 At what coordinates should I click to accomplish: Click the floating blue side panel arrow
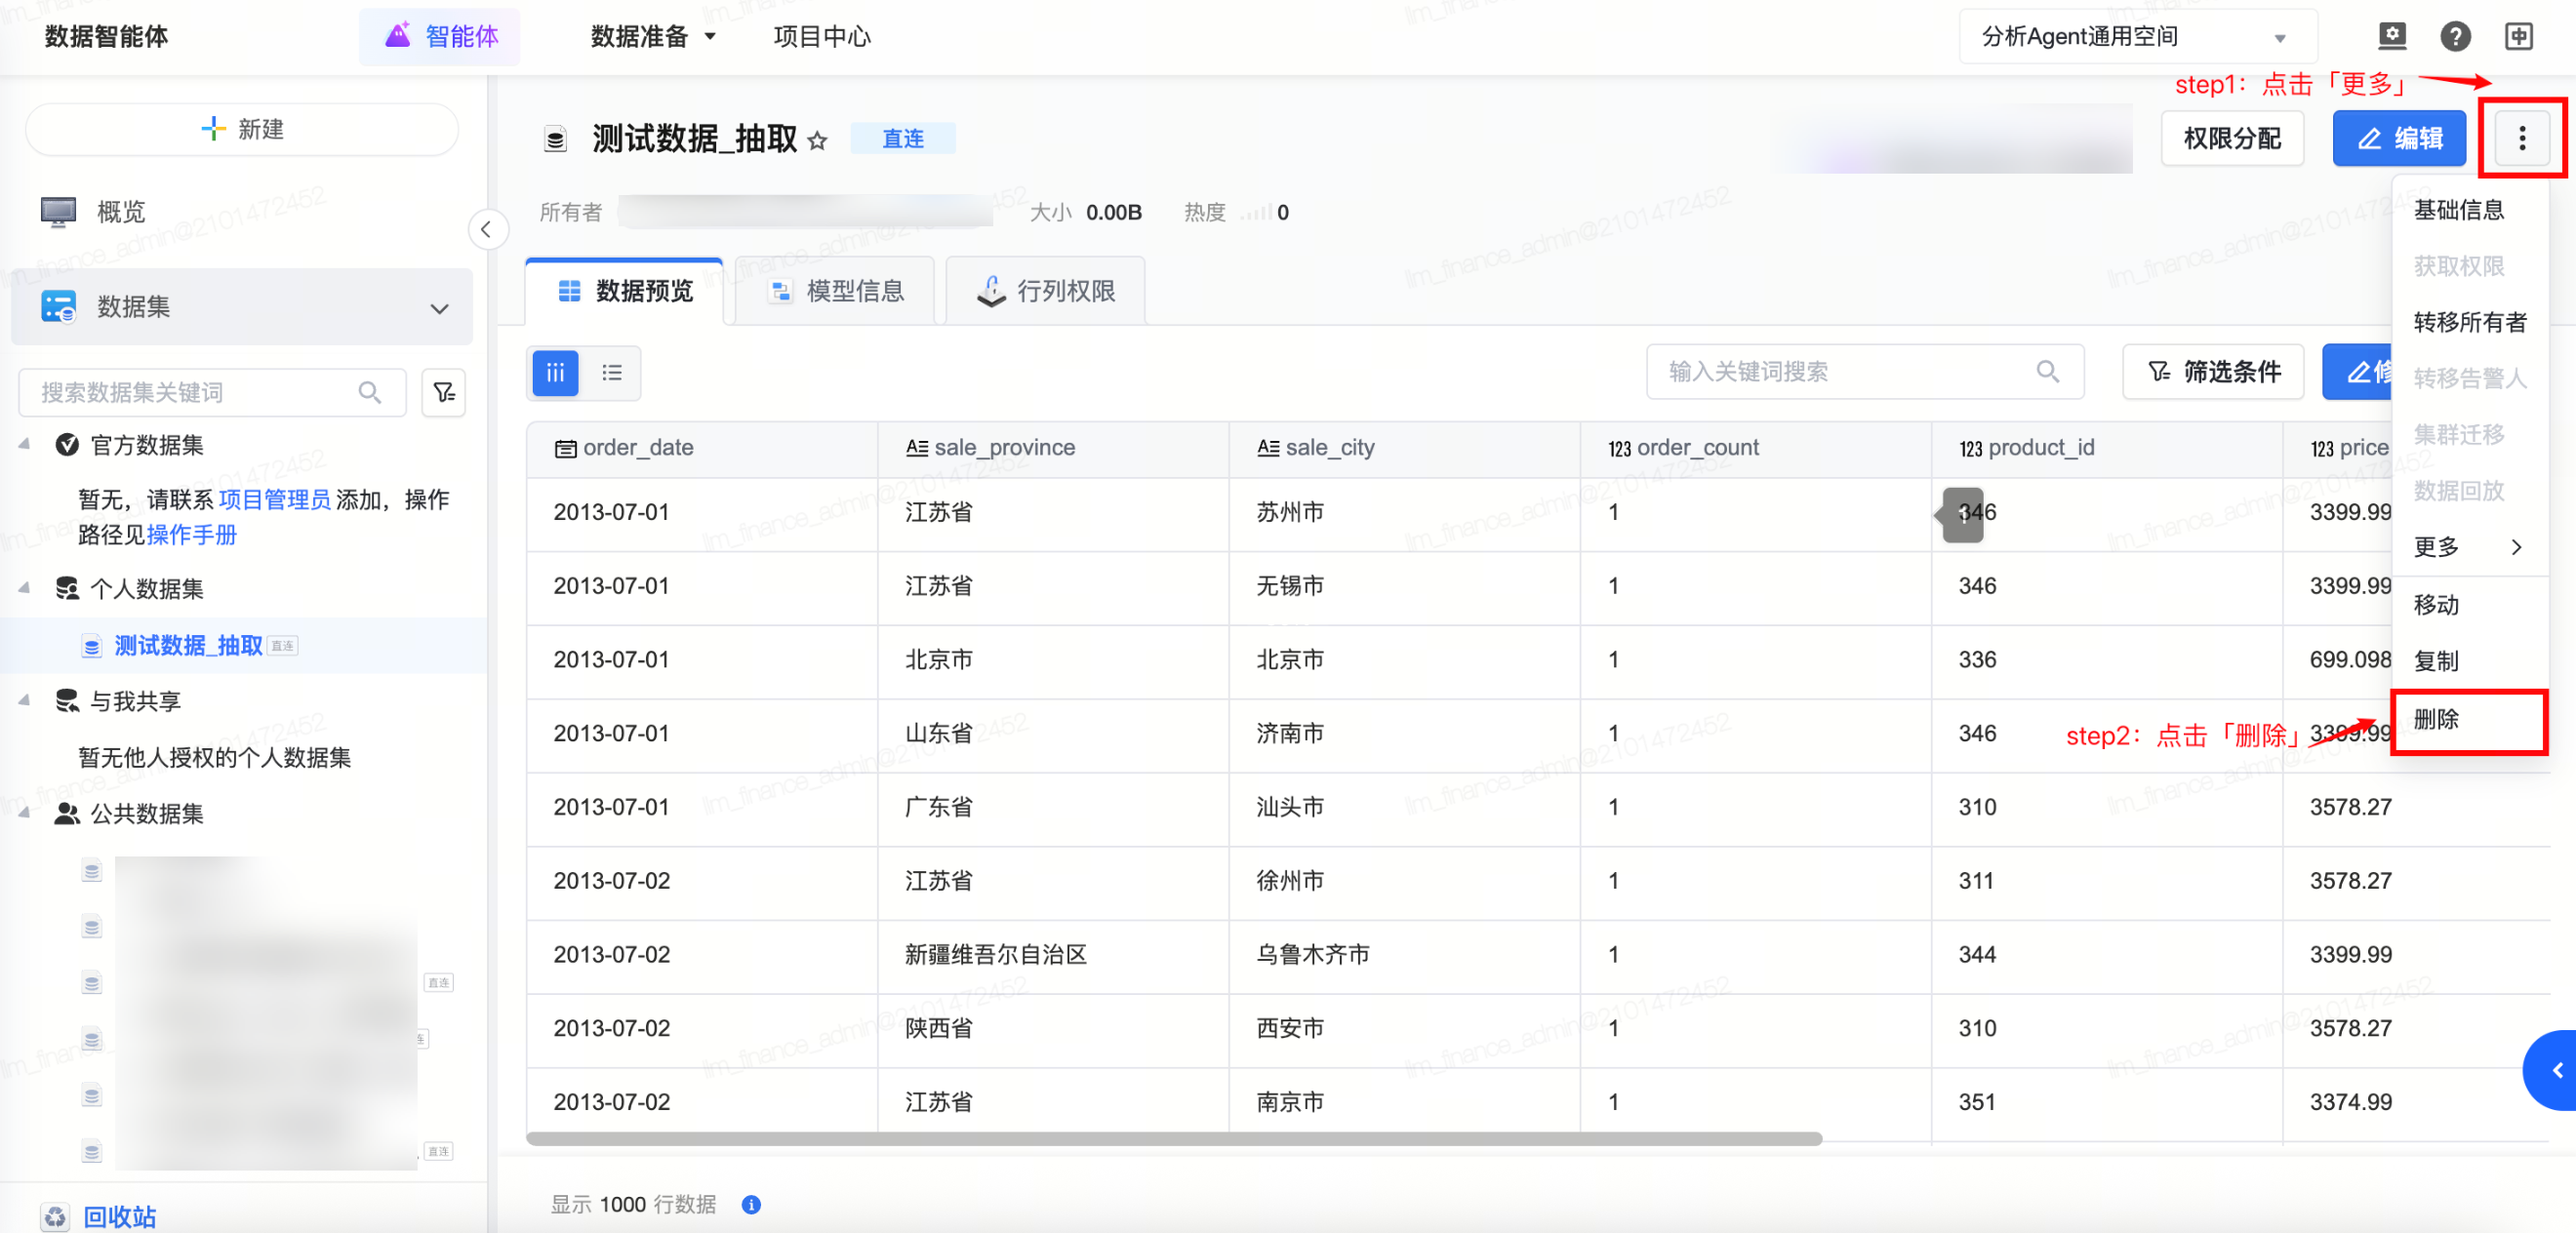click(x=2556, y=1070)
